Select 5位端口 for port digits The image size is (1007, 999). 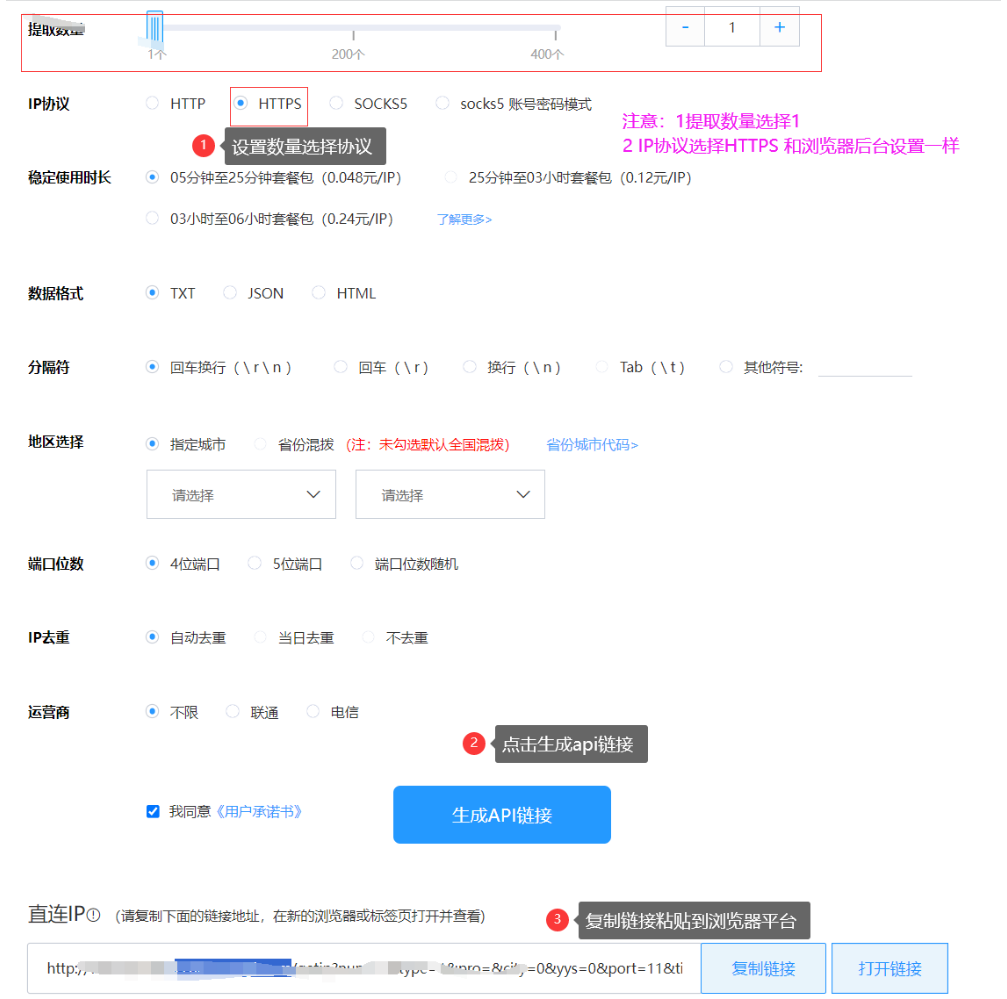(x=254, y=563)
